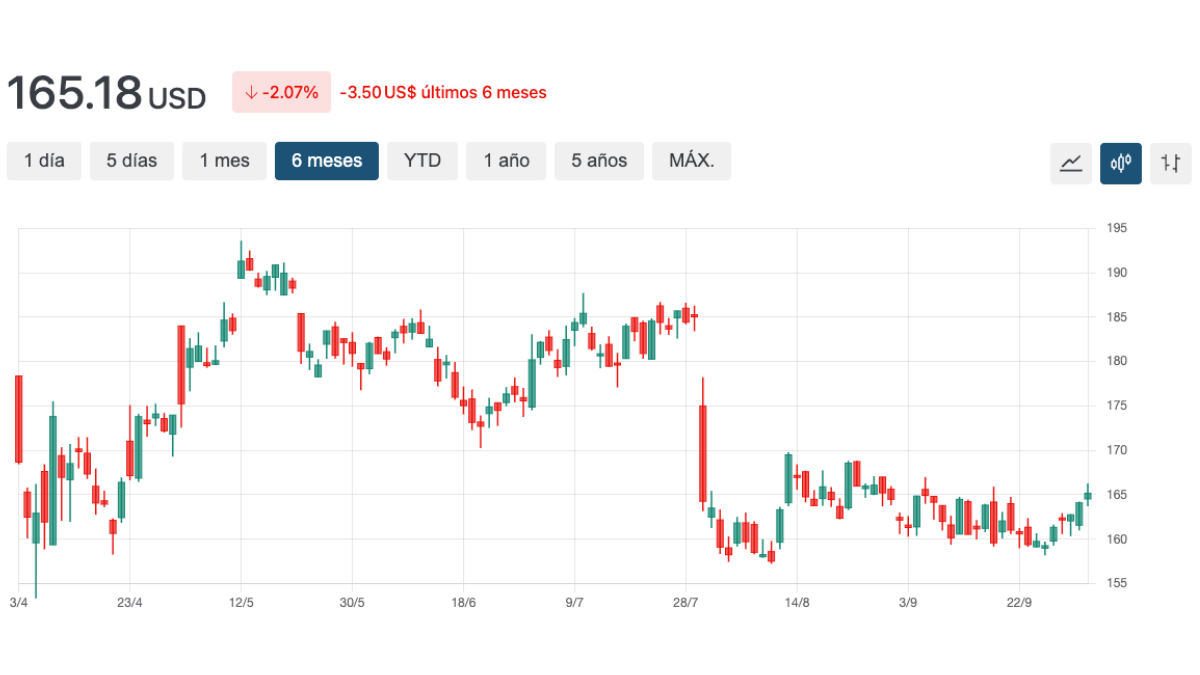
Task: Click the down arrow in the -2.07% badge
Action: 250,93
